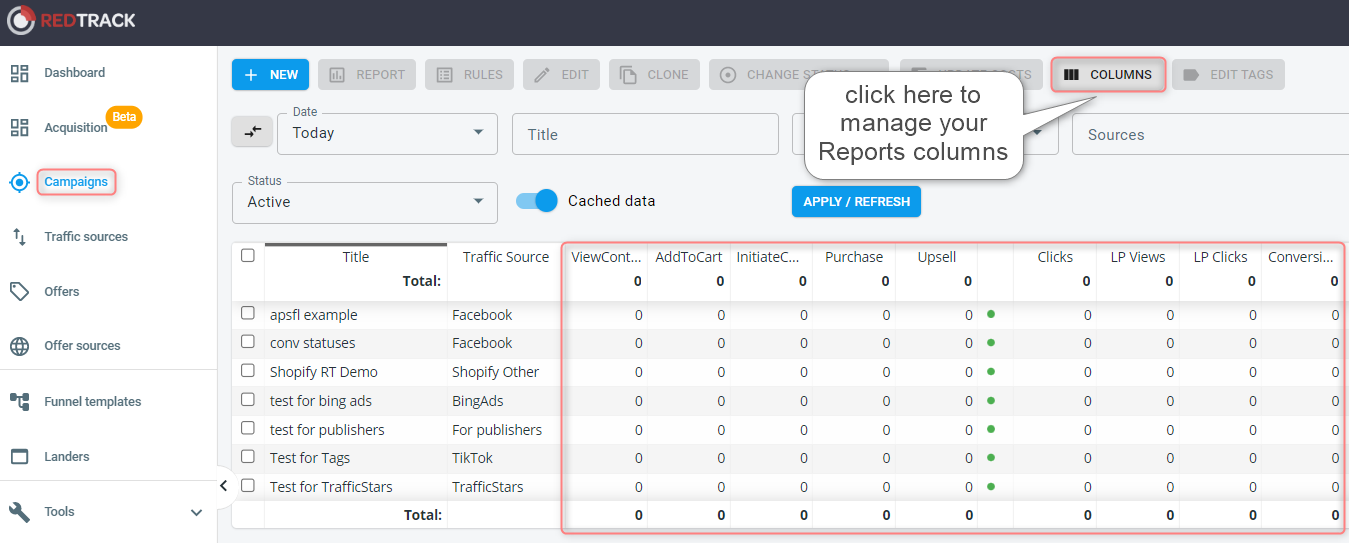The width and height of the screenshot is (1349, 543).
Task: Check the conv statuses row checkbox
Action: 248,342
